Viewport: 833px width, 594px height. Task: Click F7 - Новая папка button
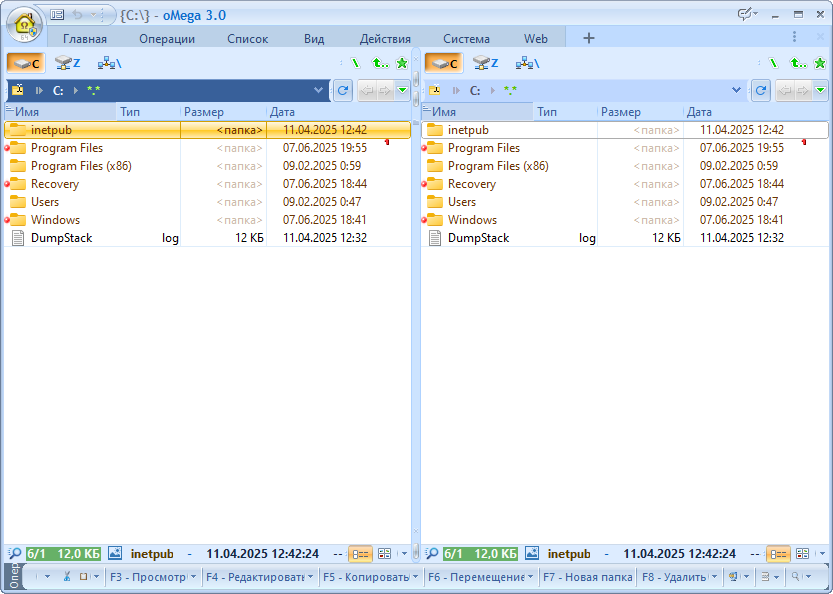point(588,577)
